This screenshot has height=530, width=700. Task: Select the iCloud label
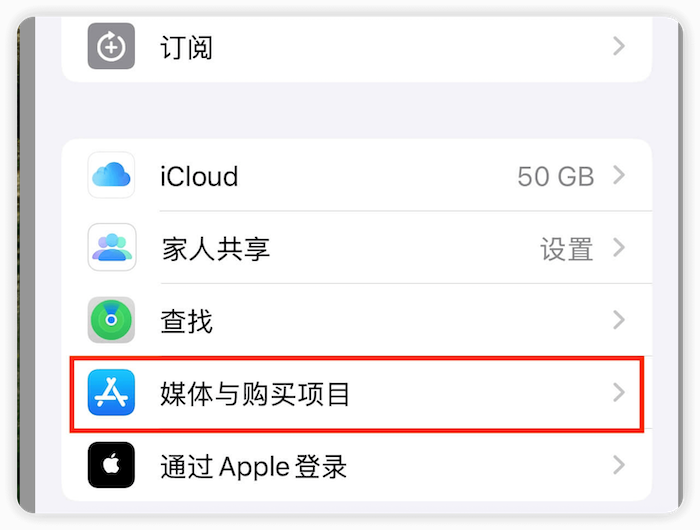(x=199, y=176)
